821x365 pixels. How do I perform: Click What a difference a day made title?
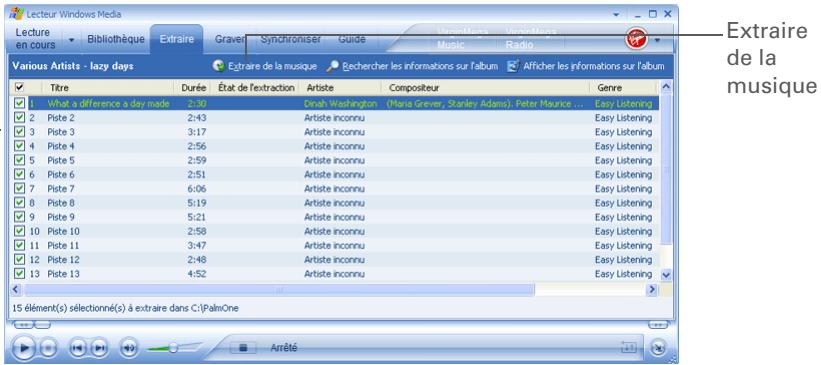(108, 104)
